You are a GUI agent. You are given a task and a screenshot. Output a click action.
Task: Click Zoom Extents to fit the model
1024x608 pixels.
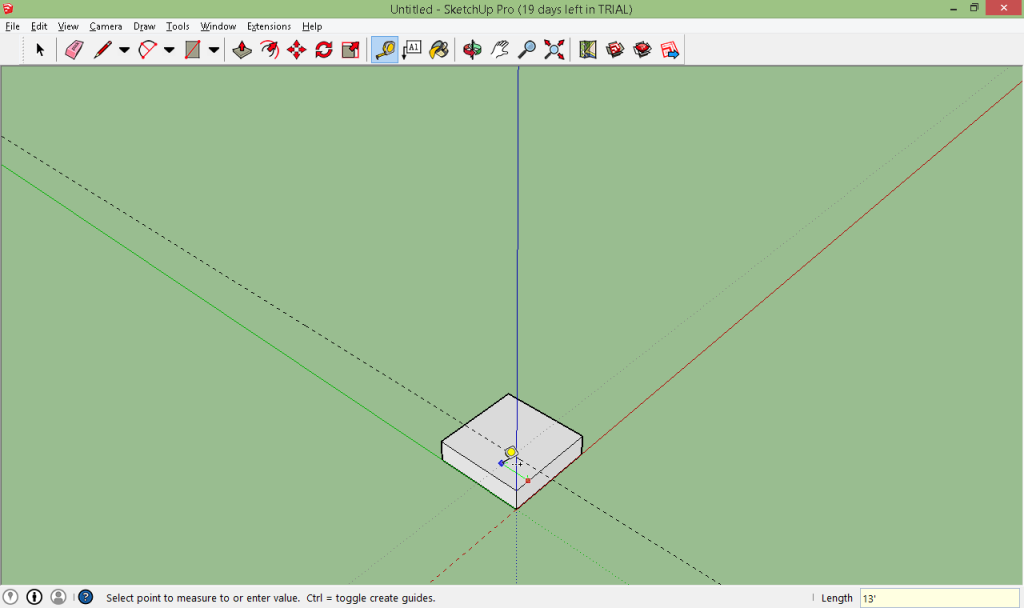[554, 48]
